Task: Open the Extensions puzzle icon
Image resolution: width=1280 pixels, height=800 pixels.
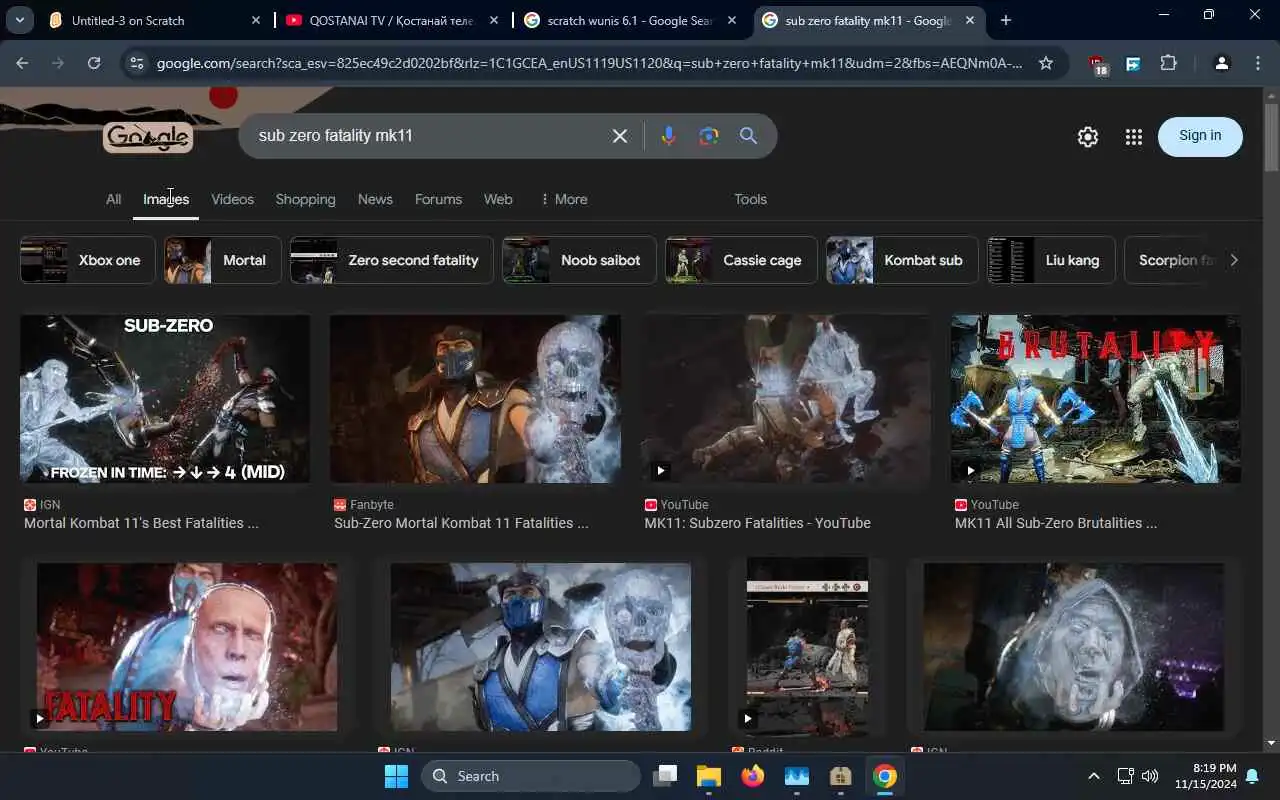Action: 1168,63
